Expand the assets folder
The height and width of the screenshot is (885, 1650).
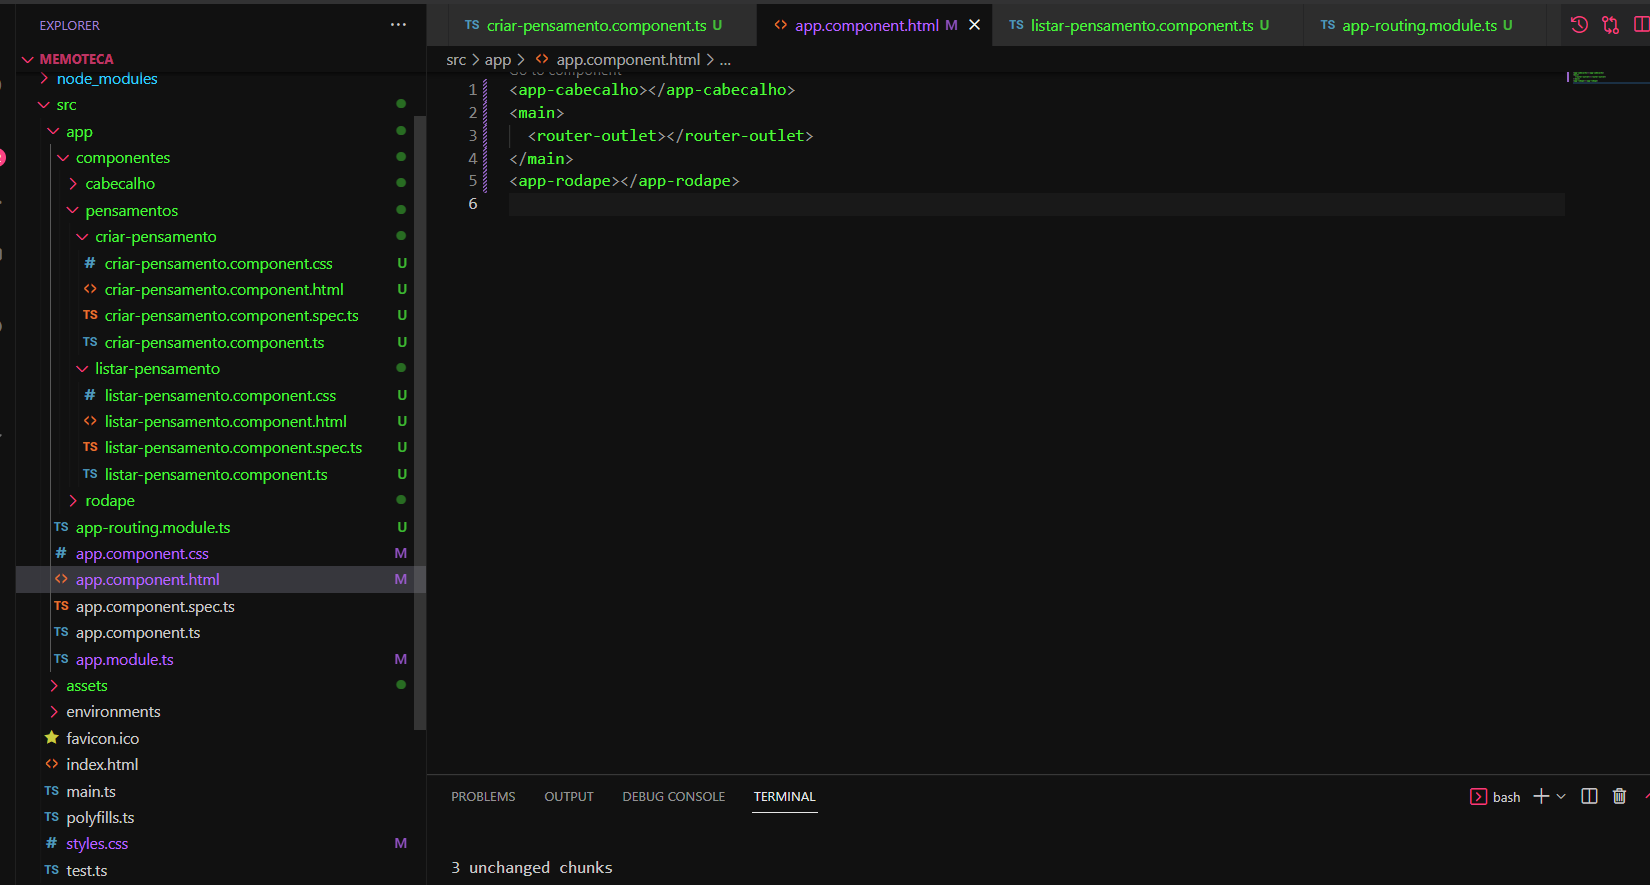tap(86, 686)
